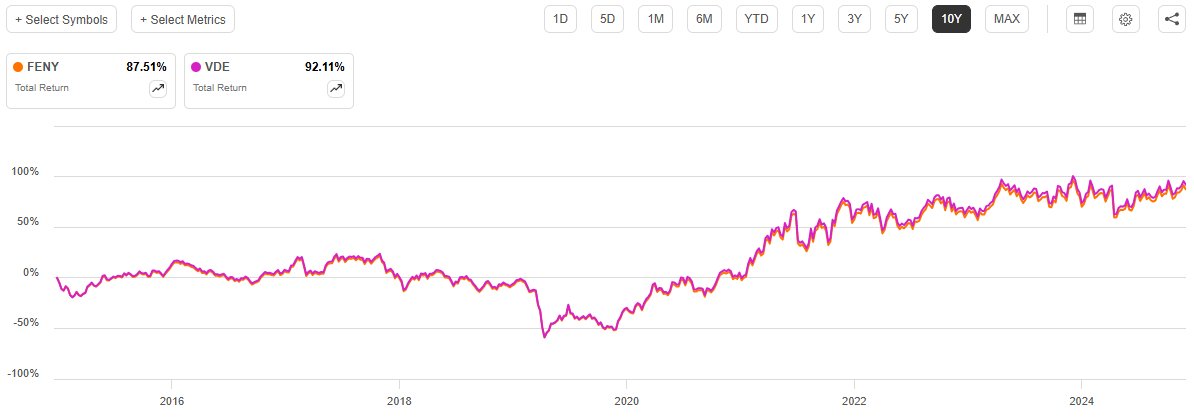Click VDE trend chart icon

click(336, 89)
